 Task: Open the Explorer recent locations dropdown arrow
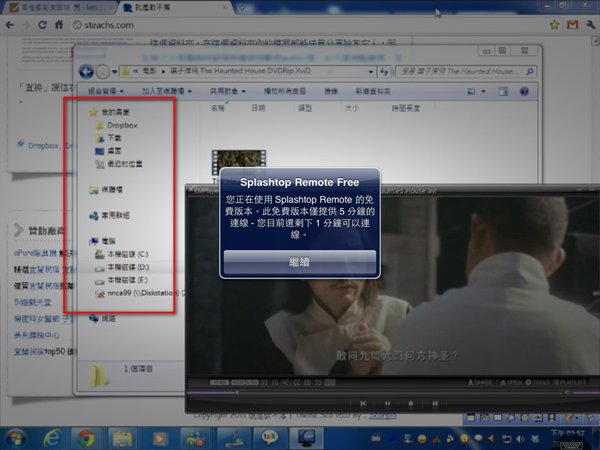pyautogui.click(x=114, y=72)
